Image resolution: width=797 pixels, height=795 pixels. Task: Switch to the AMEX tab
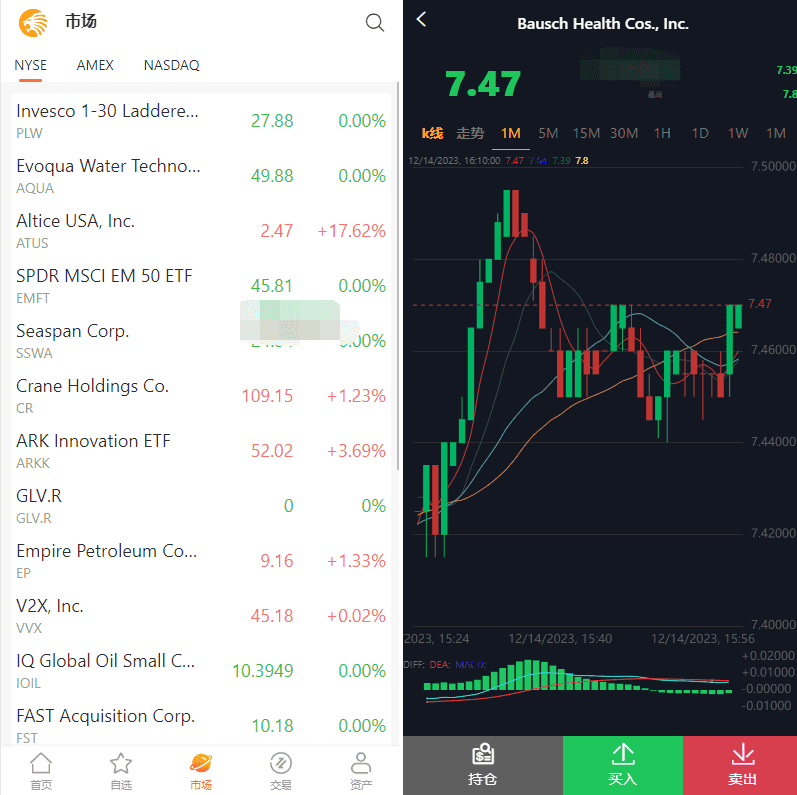(x=95, y=65)
